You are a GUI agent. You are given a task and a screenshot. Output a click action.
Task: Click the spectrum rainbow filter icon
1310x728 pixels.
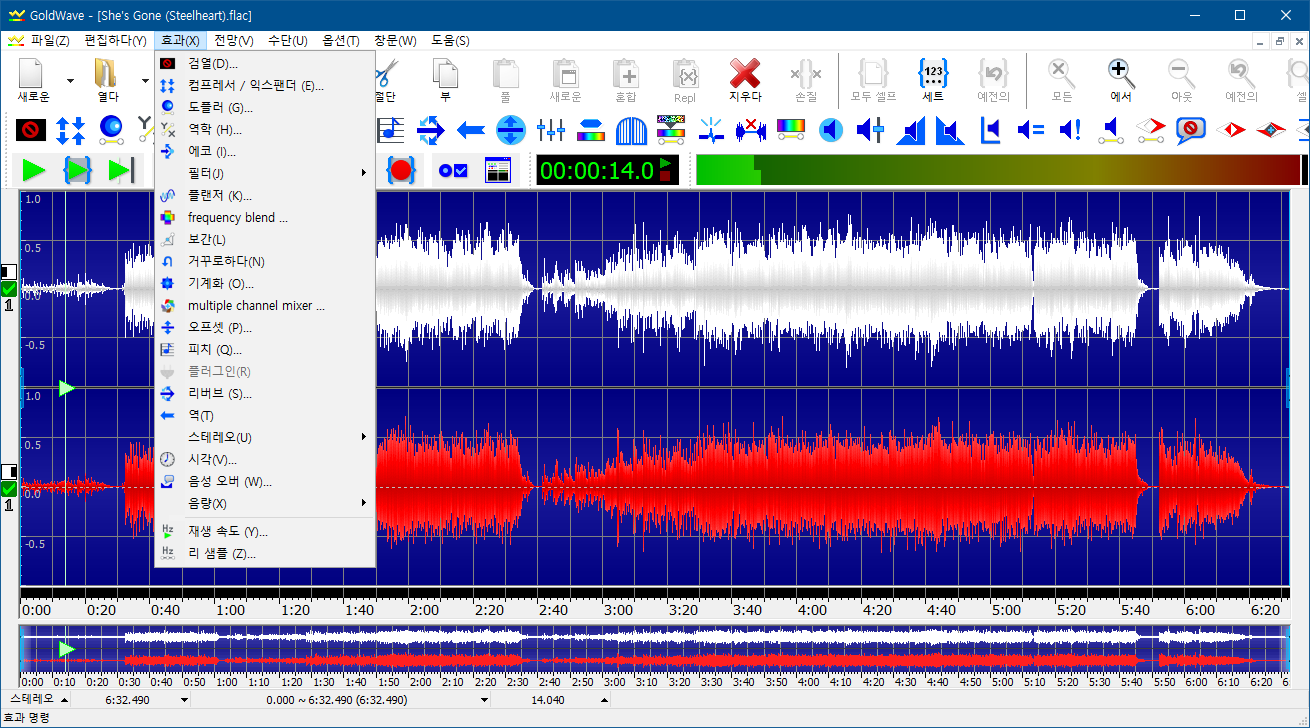coord(791,129)
